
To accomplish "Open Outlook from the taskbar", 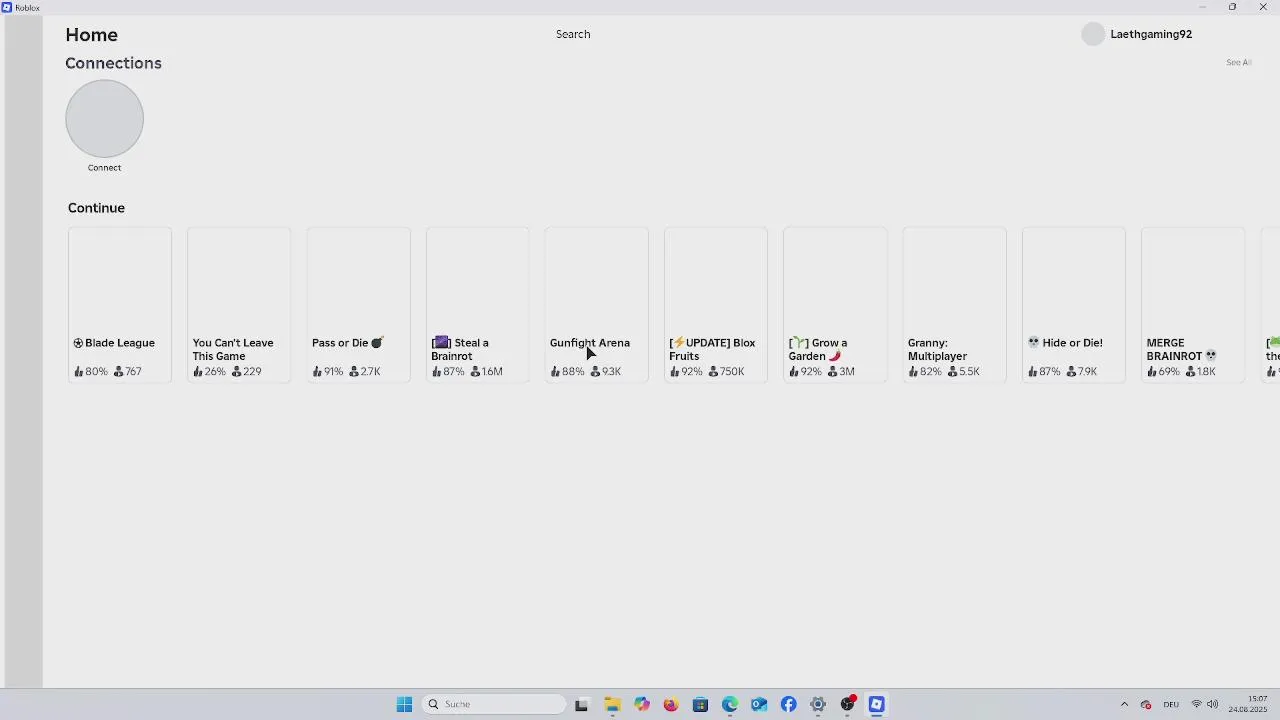I will [759, 704].
